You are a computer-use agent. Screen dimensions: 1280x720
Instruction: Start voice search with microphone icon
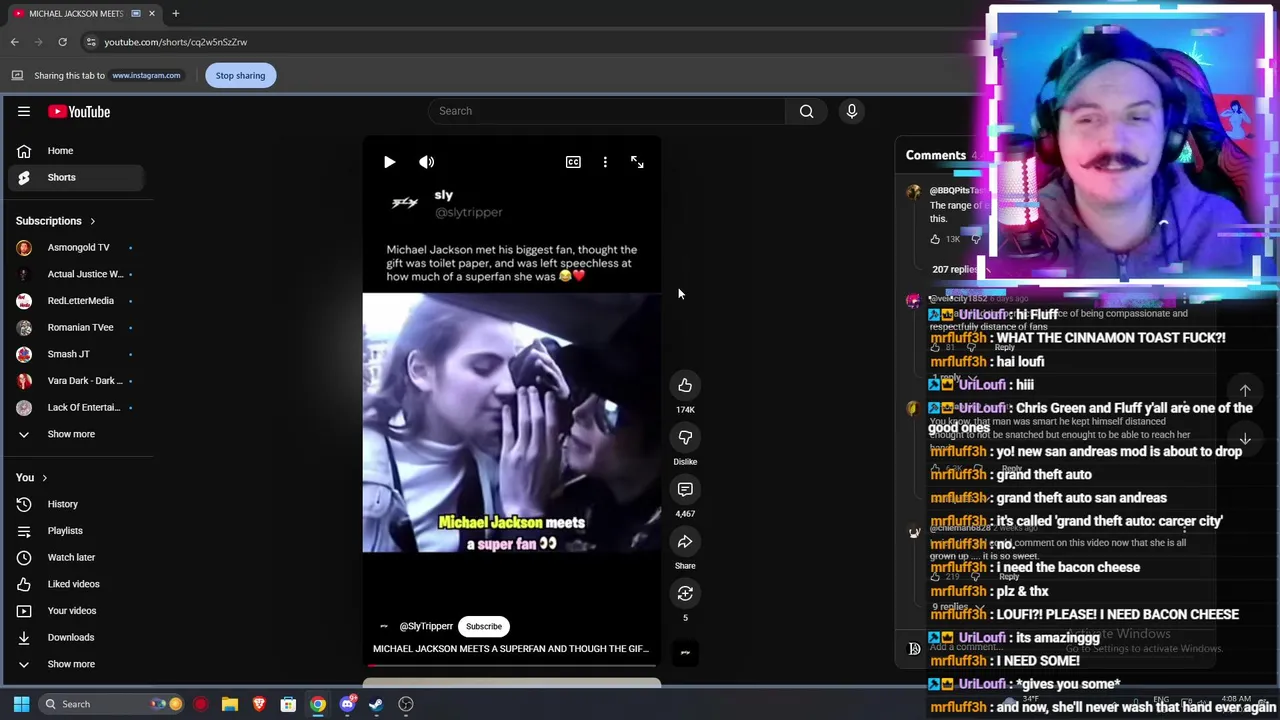pos(852,111)
